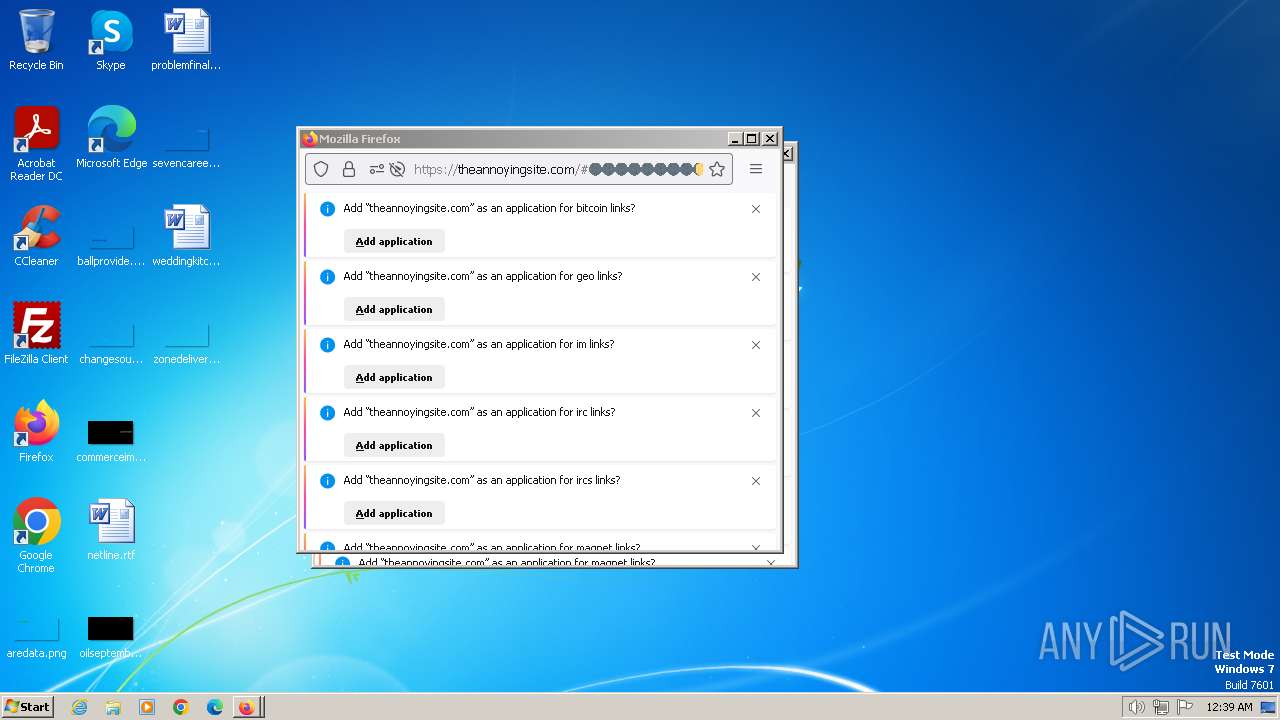Open problemfinal Word document on desktop
Image resolution: width=1280 pixels, height=720 pixels.
pos(186,40)
